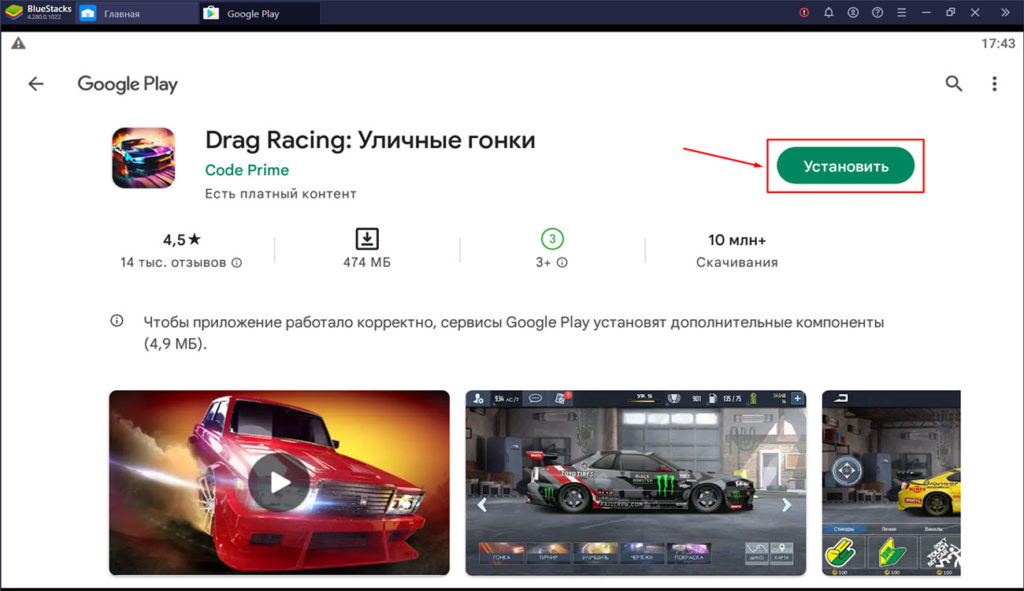Open BlueStacks notifications bell
This screenshot has height=591, width=1024.
click(x=828, y=12)
